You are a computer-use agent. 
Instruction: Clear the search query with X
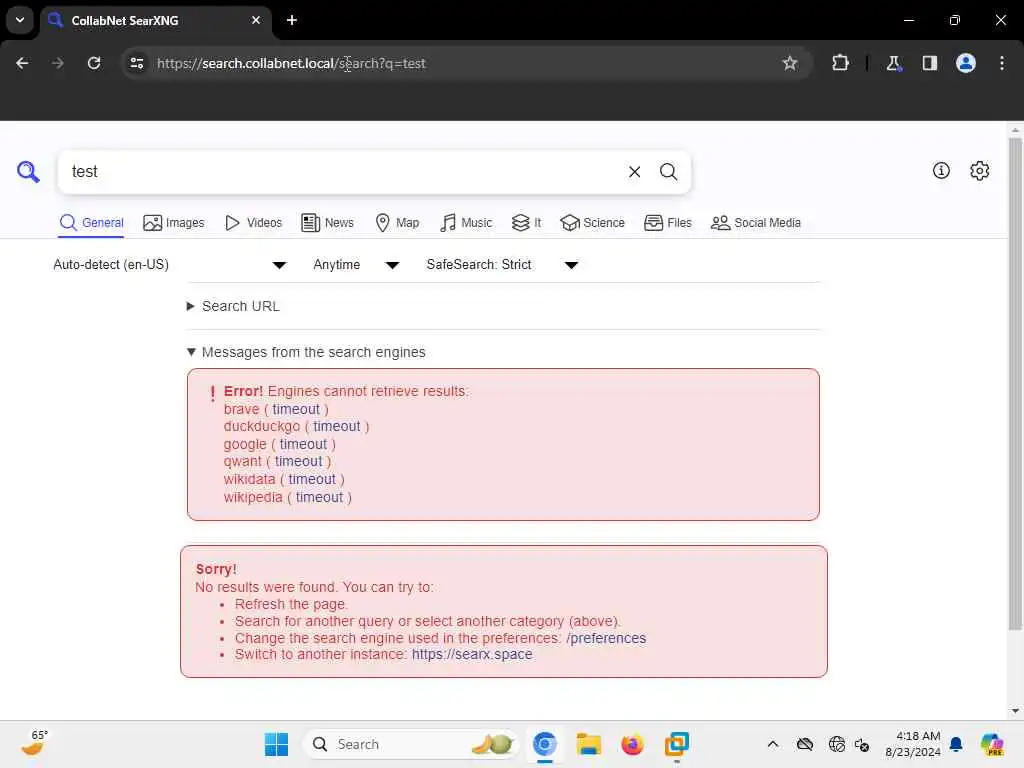pyautogui.click(x=634, y=172)
